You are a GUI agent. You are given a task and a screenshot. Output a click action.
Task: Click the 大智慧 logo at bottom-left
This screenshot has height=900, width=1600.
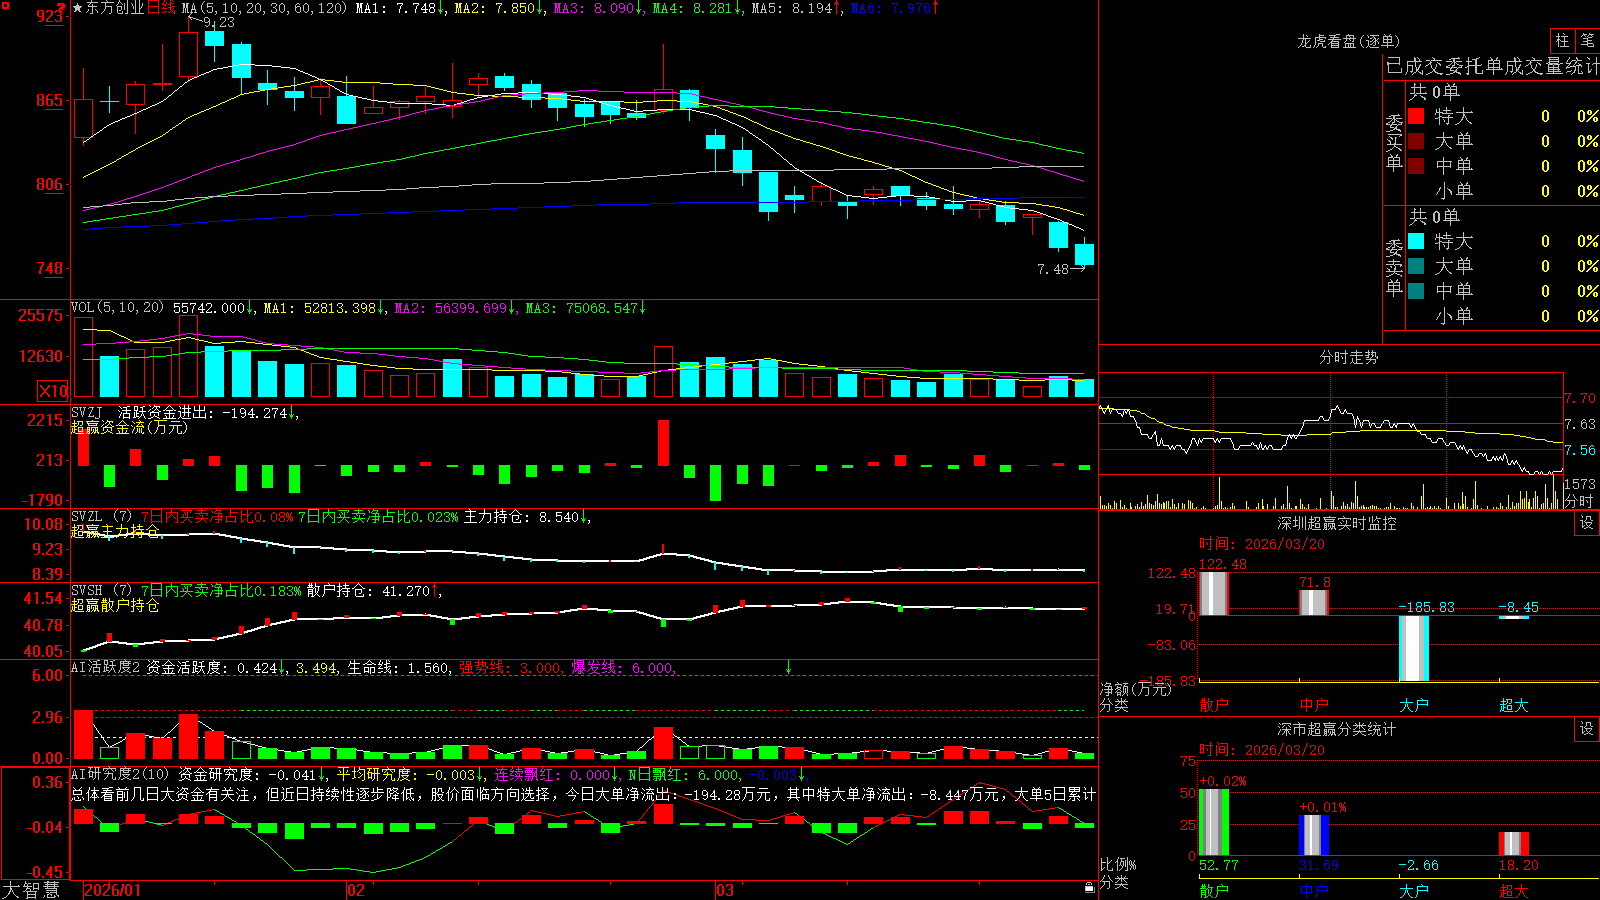point(31,890)
